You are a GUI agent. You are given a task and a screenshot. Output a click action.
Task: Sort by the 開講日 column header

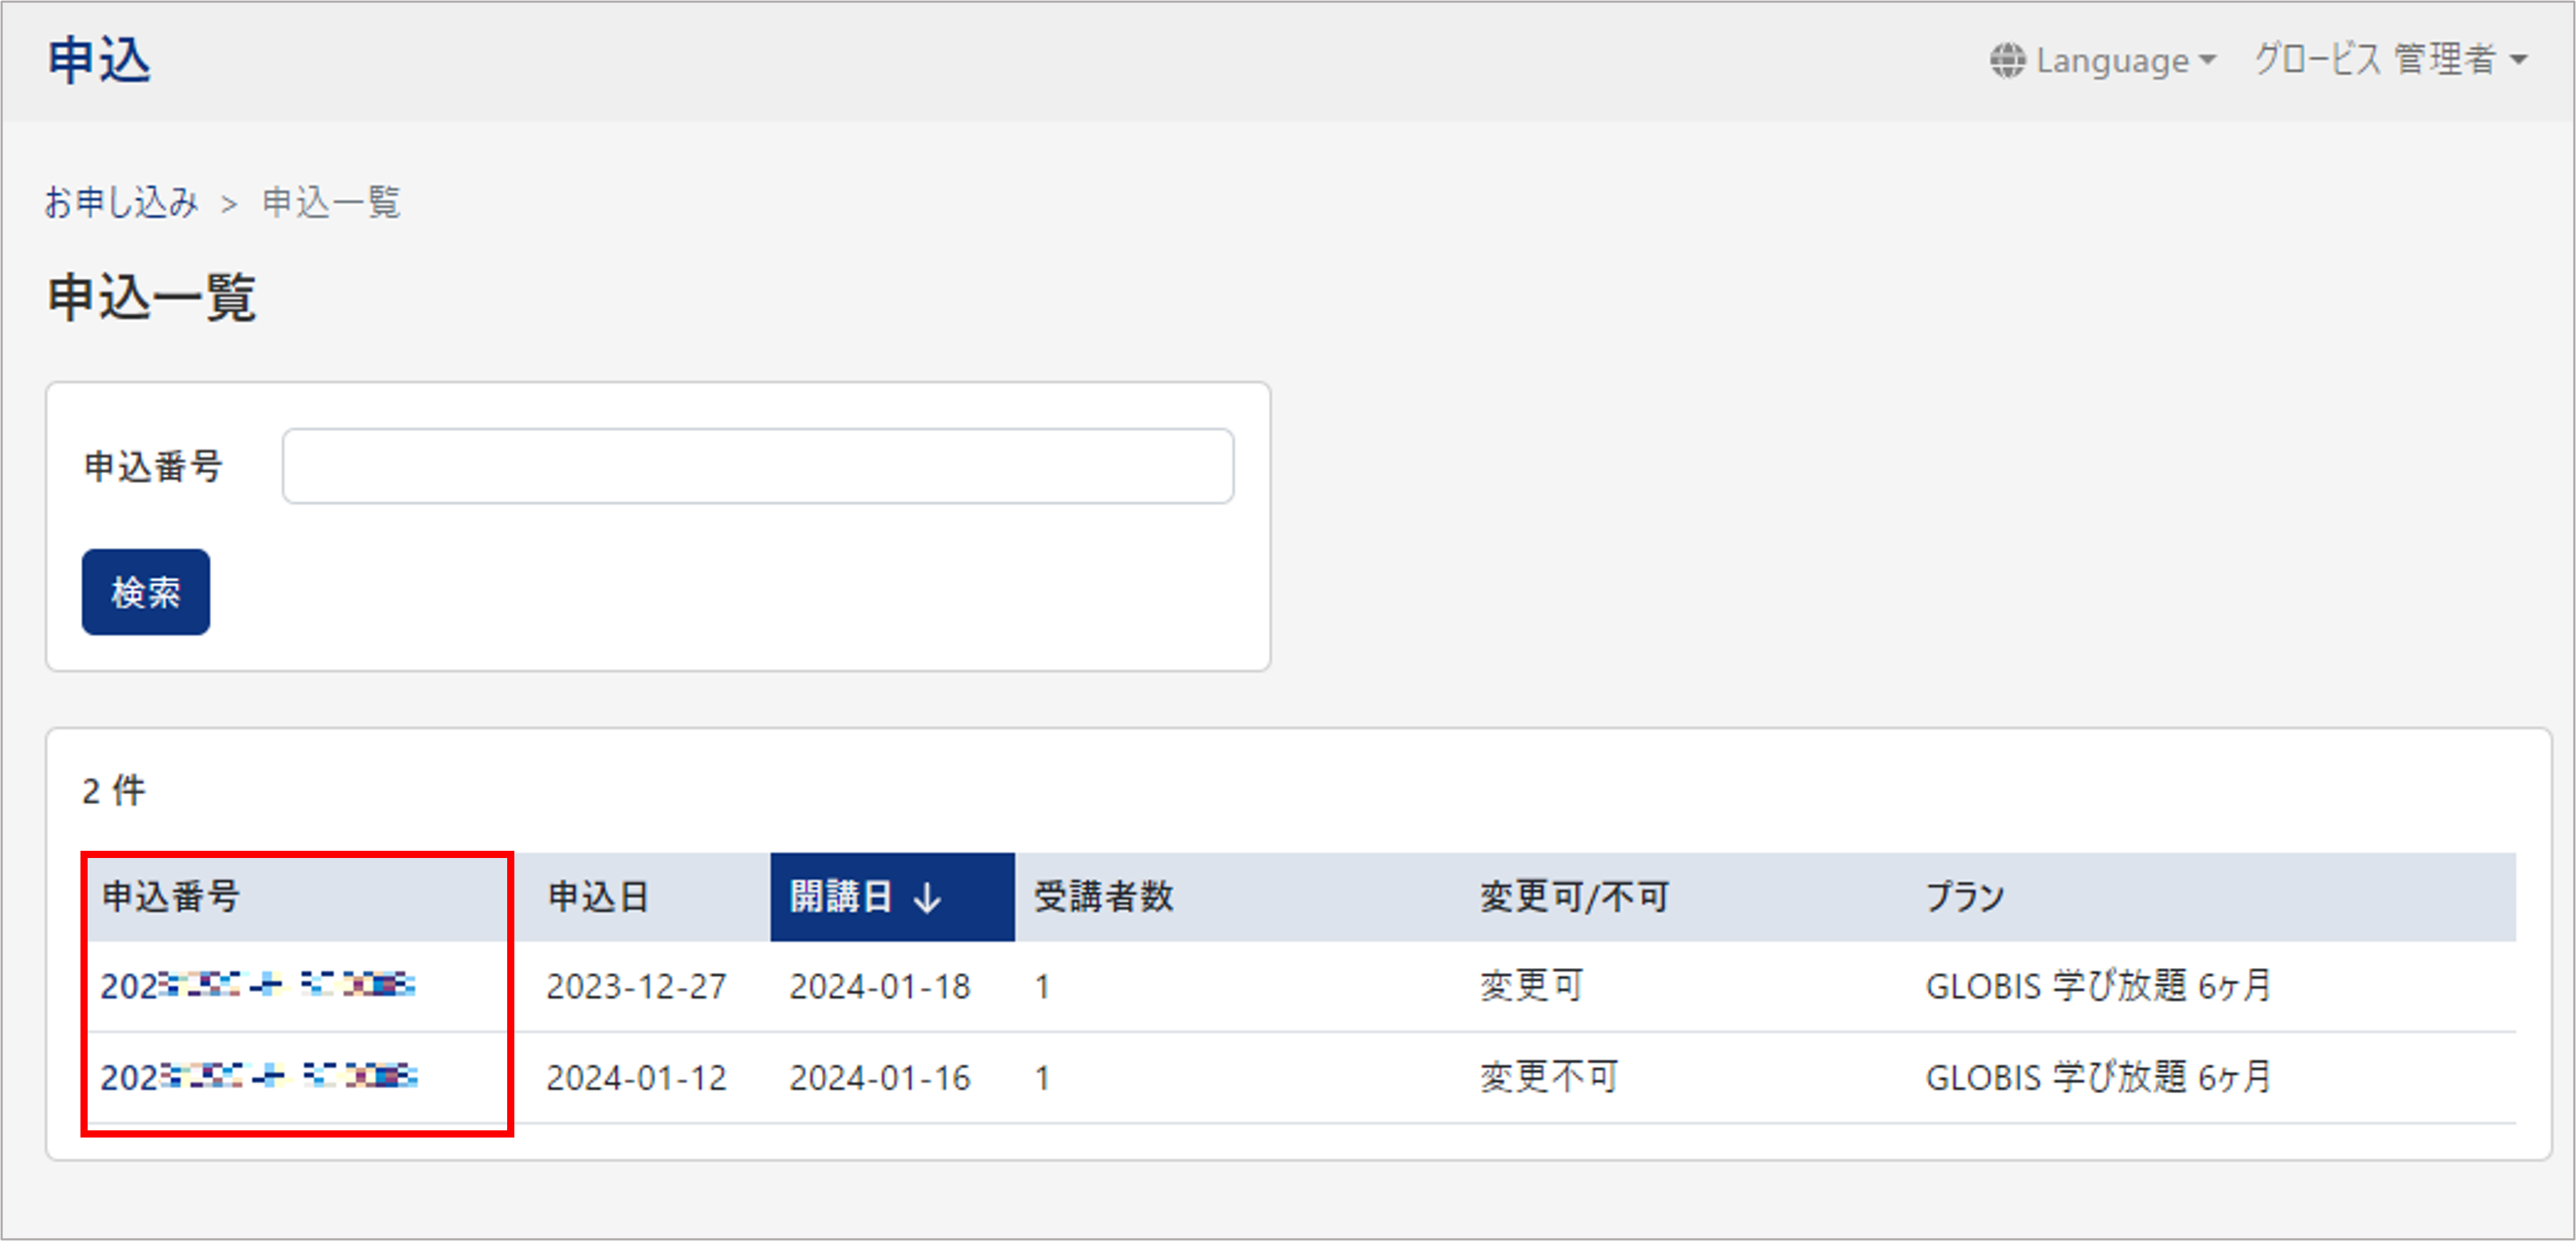click(x=842, y=896)
